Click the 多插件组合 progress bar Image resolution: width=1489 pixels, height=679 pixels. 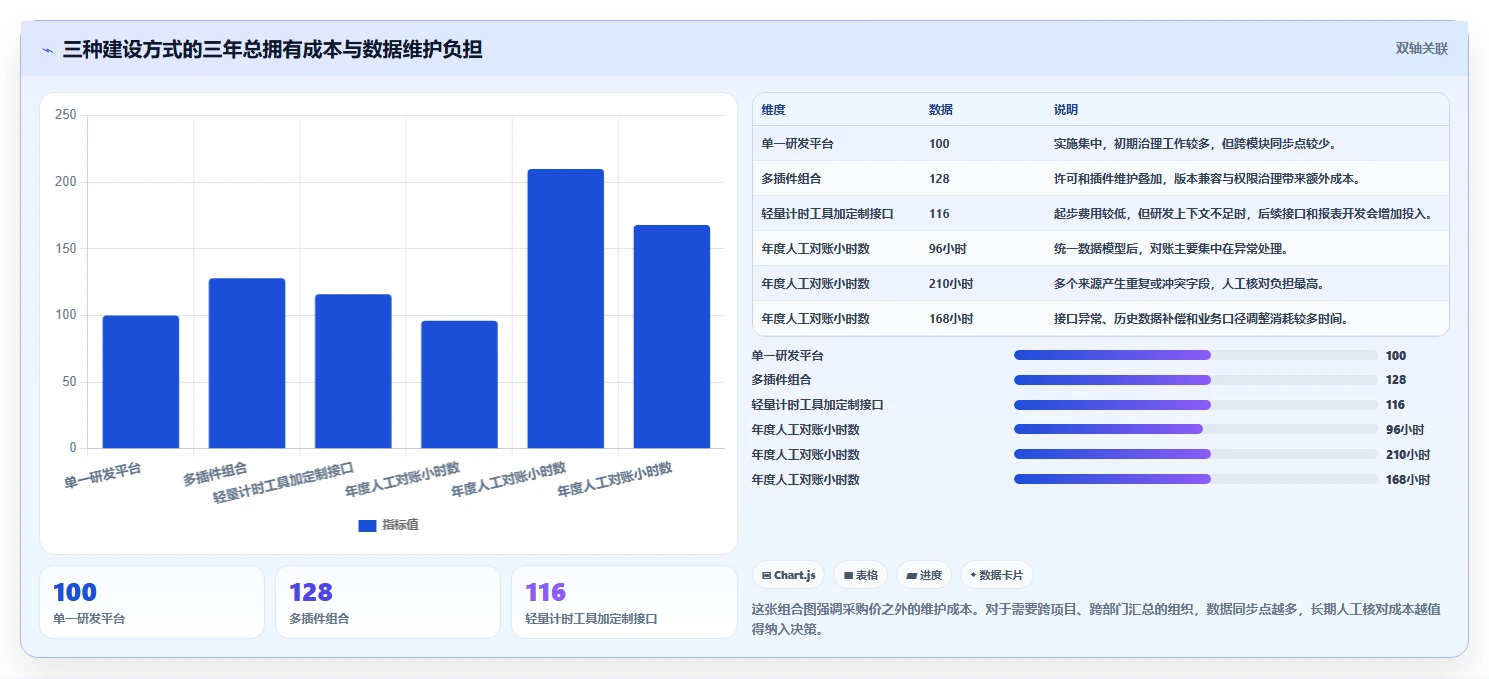tap(1195, 380)
